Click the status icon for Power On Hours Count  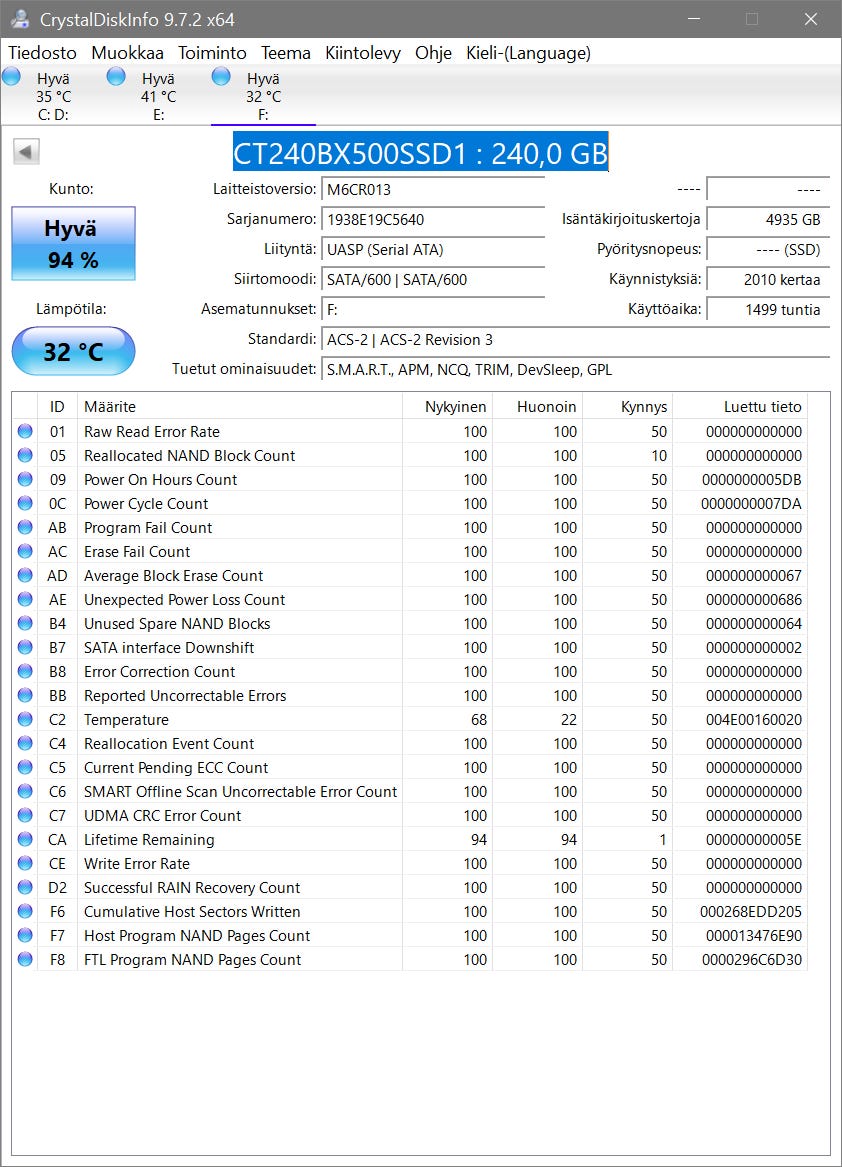(x=25, y=479)
